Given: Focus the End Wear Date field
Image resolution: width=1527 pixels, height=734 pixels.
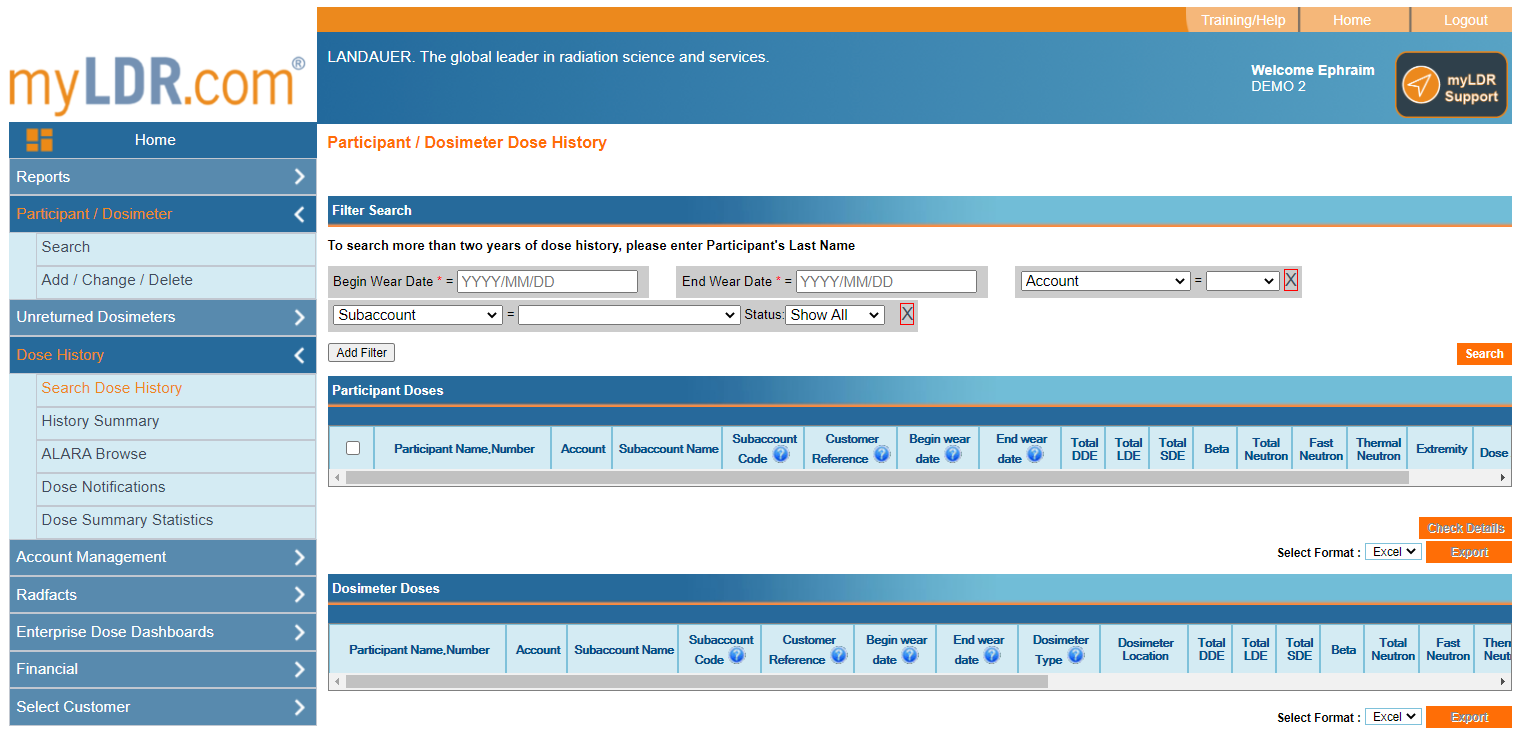Looking at the screenshot, I should coord(886,282).
